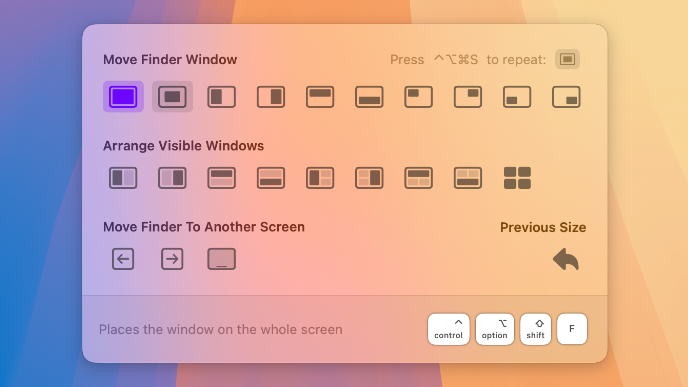Viewport: 688px width, 387px height.
Task: Arrange windows with main on top half
Action: (x=222, y=178)
